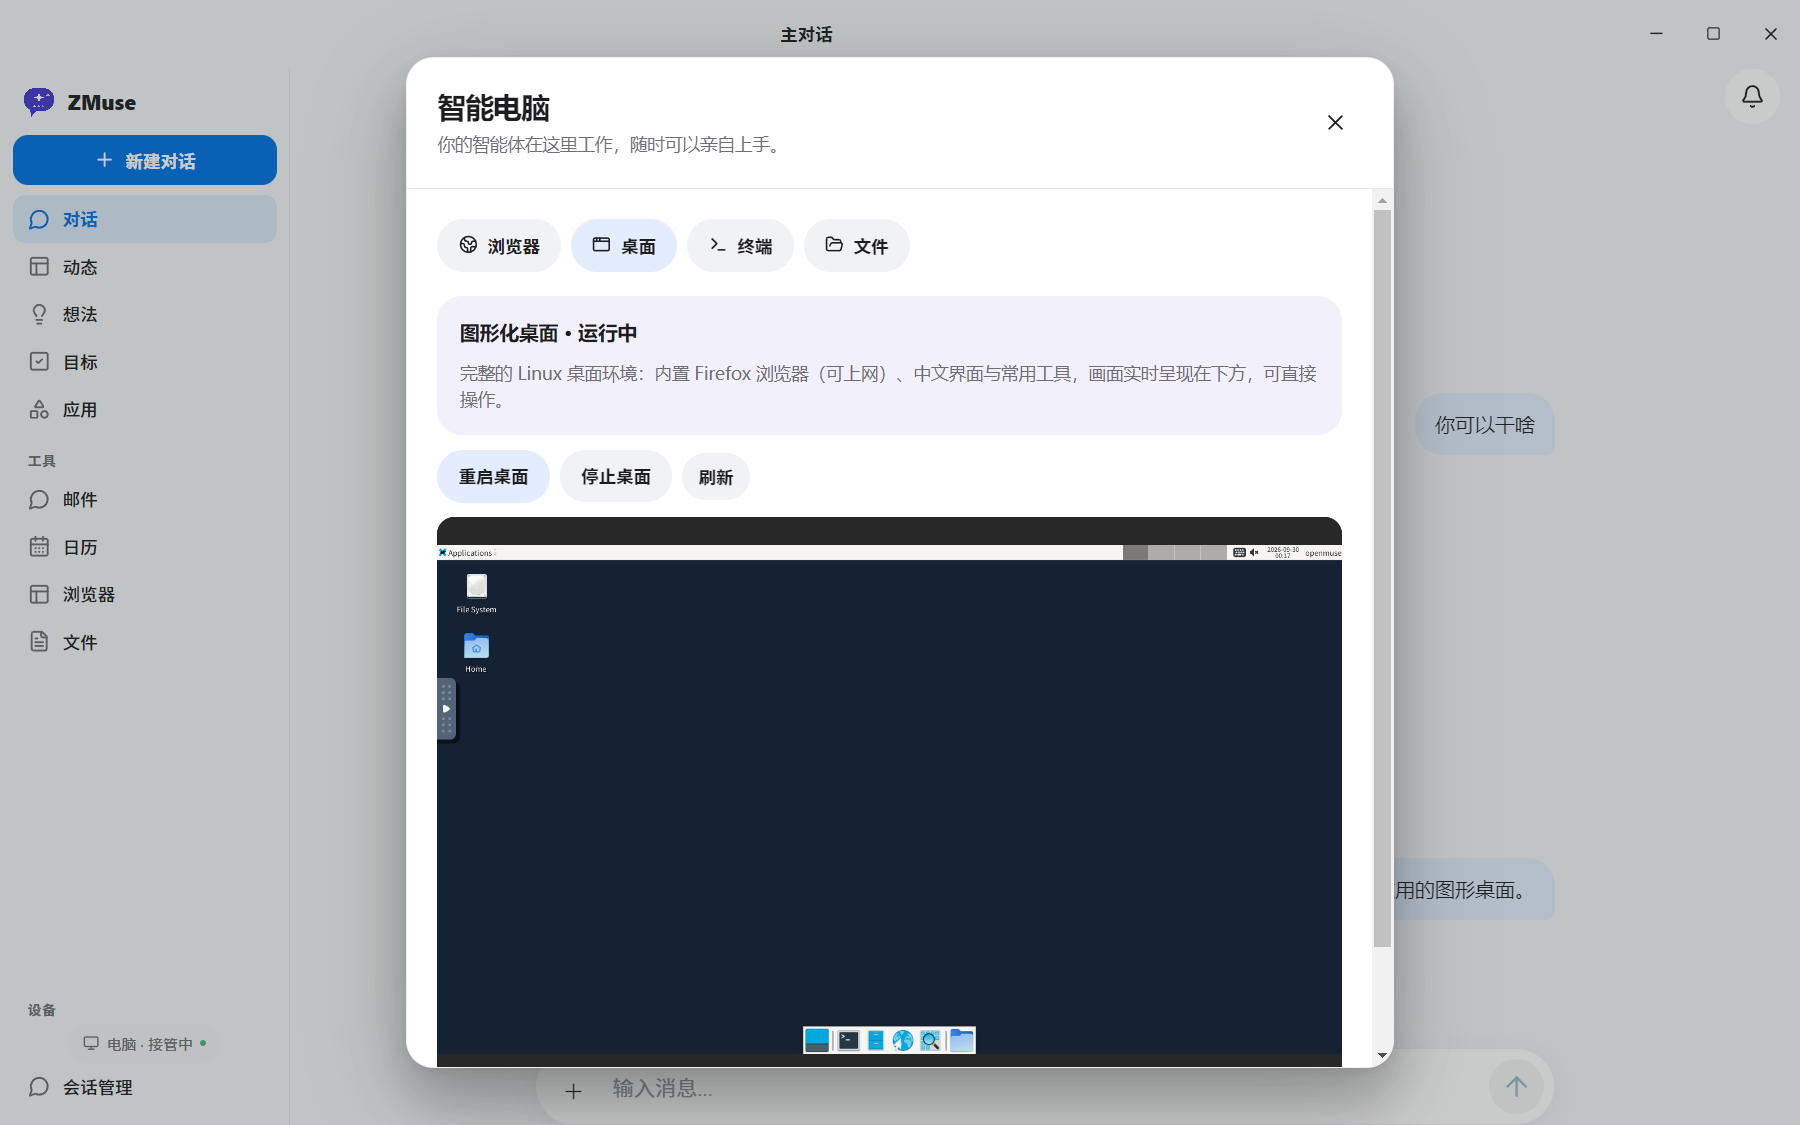The height and width of the screenshot is (1125, 1800).
Task: Click the ZMuse logo icon
Action: click(39, 102)
